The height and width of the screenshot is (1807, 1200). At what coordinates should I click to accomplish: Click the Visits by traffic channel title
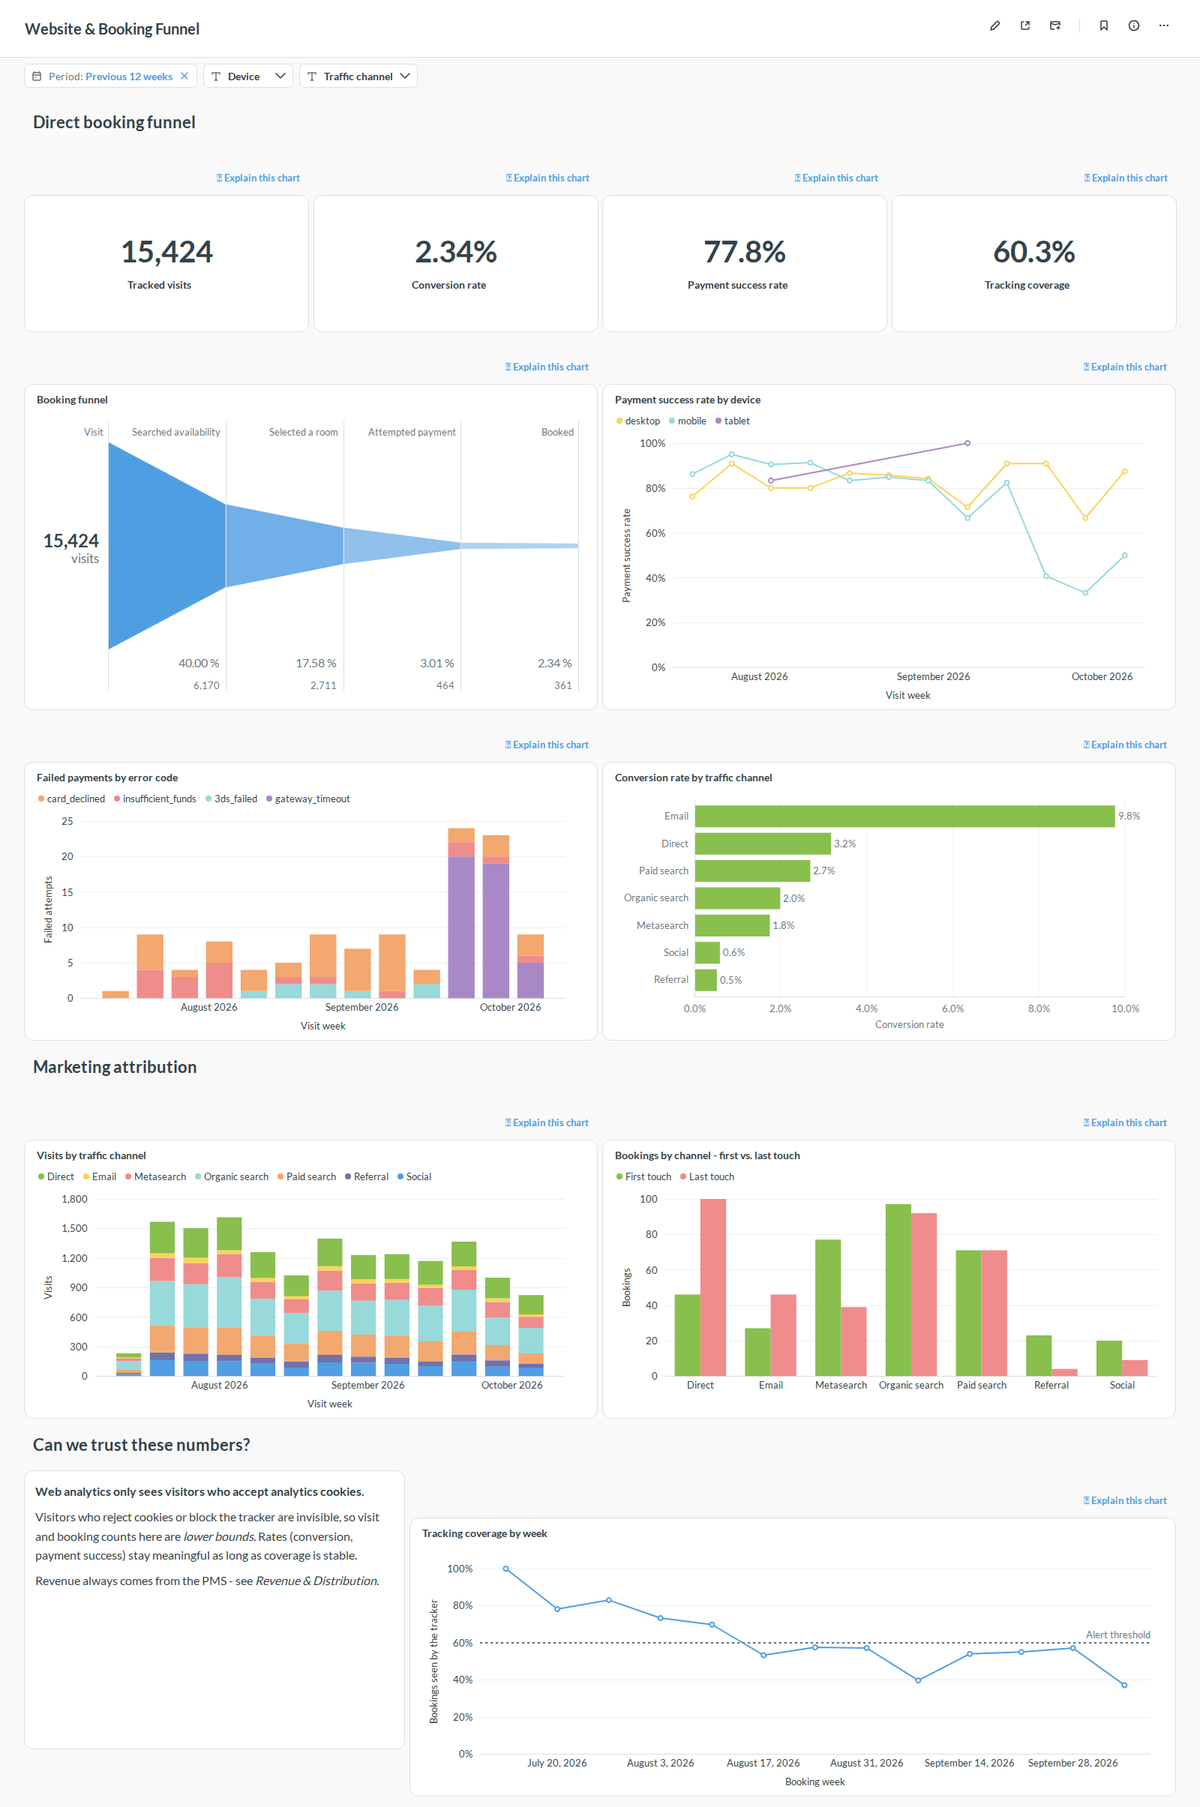click(91, 1156)
